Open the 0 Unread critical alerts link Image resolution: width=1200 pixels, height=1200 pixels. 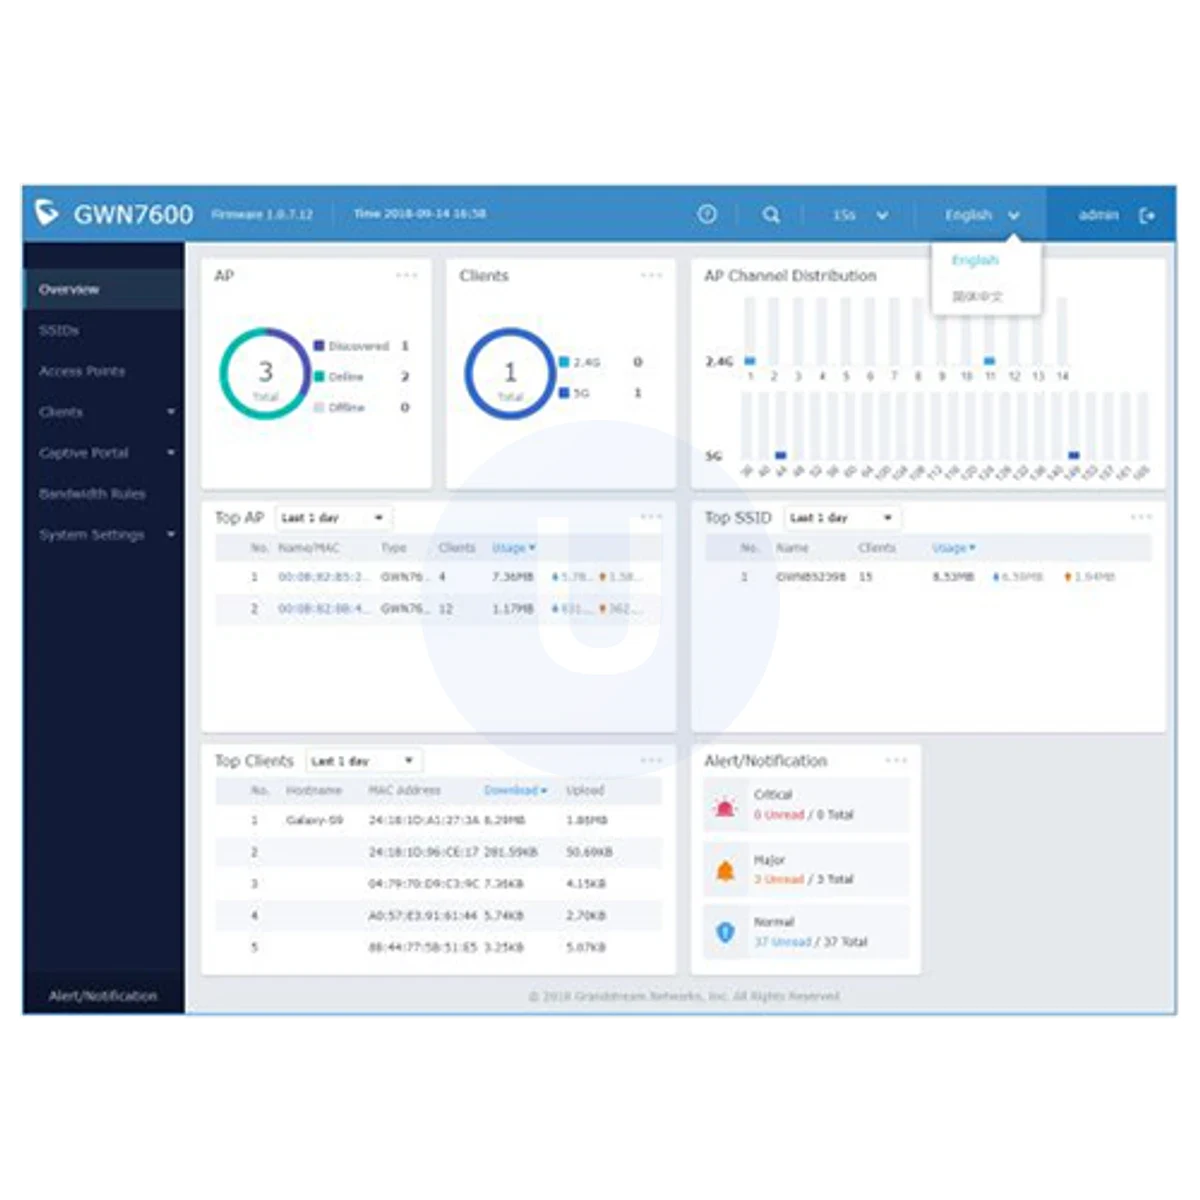pyautogui.click(x=779, y=815)
